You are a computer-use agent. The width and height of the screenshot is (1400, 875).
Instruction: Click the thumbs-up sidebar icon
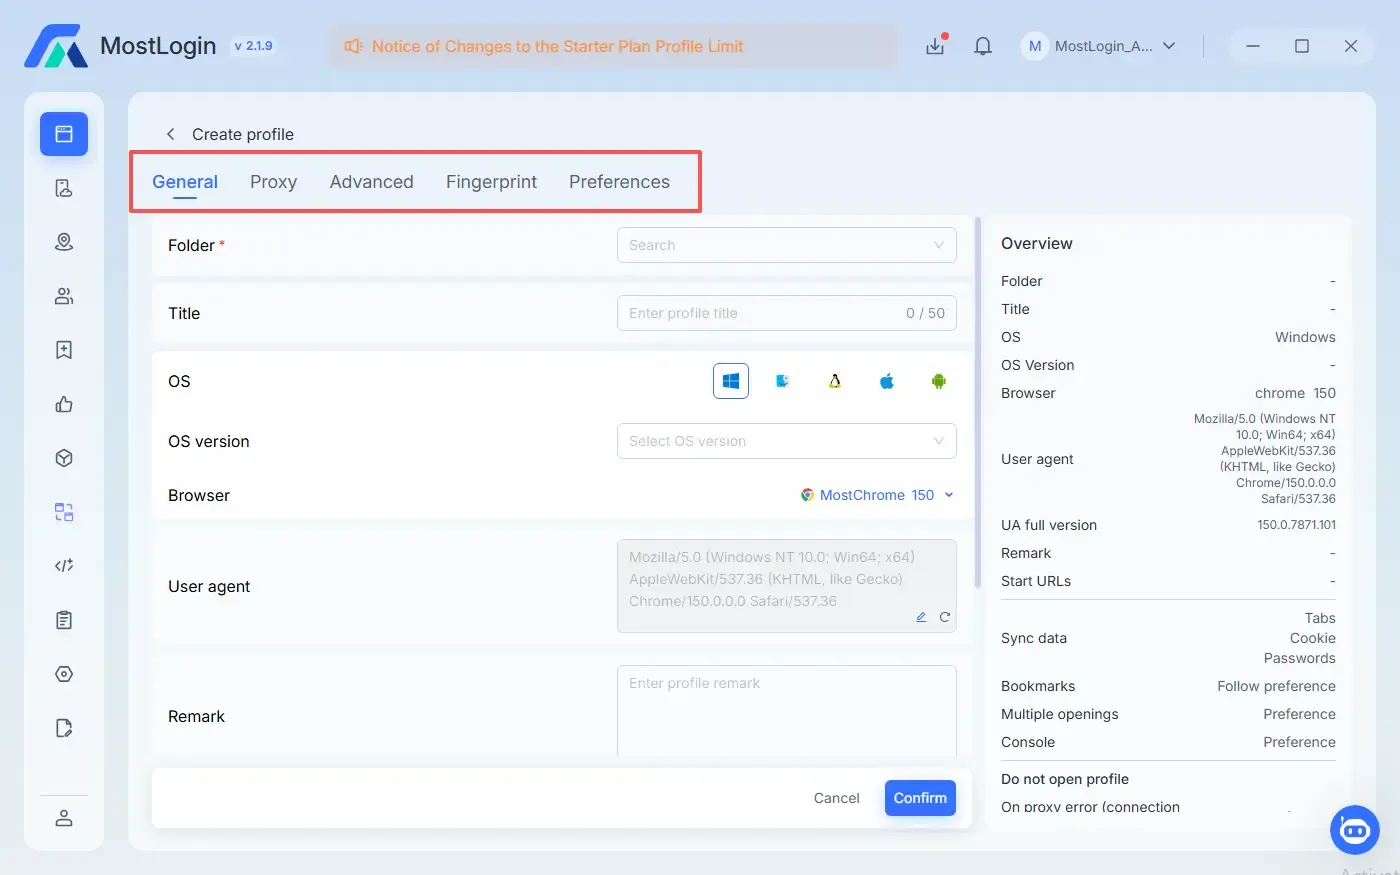64,404
